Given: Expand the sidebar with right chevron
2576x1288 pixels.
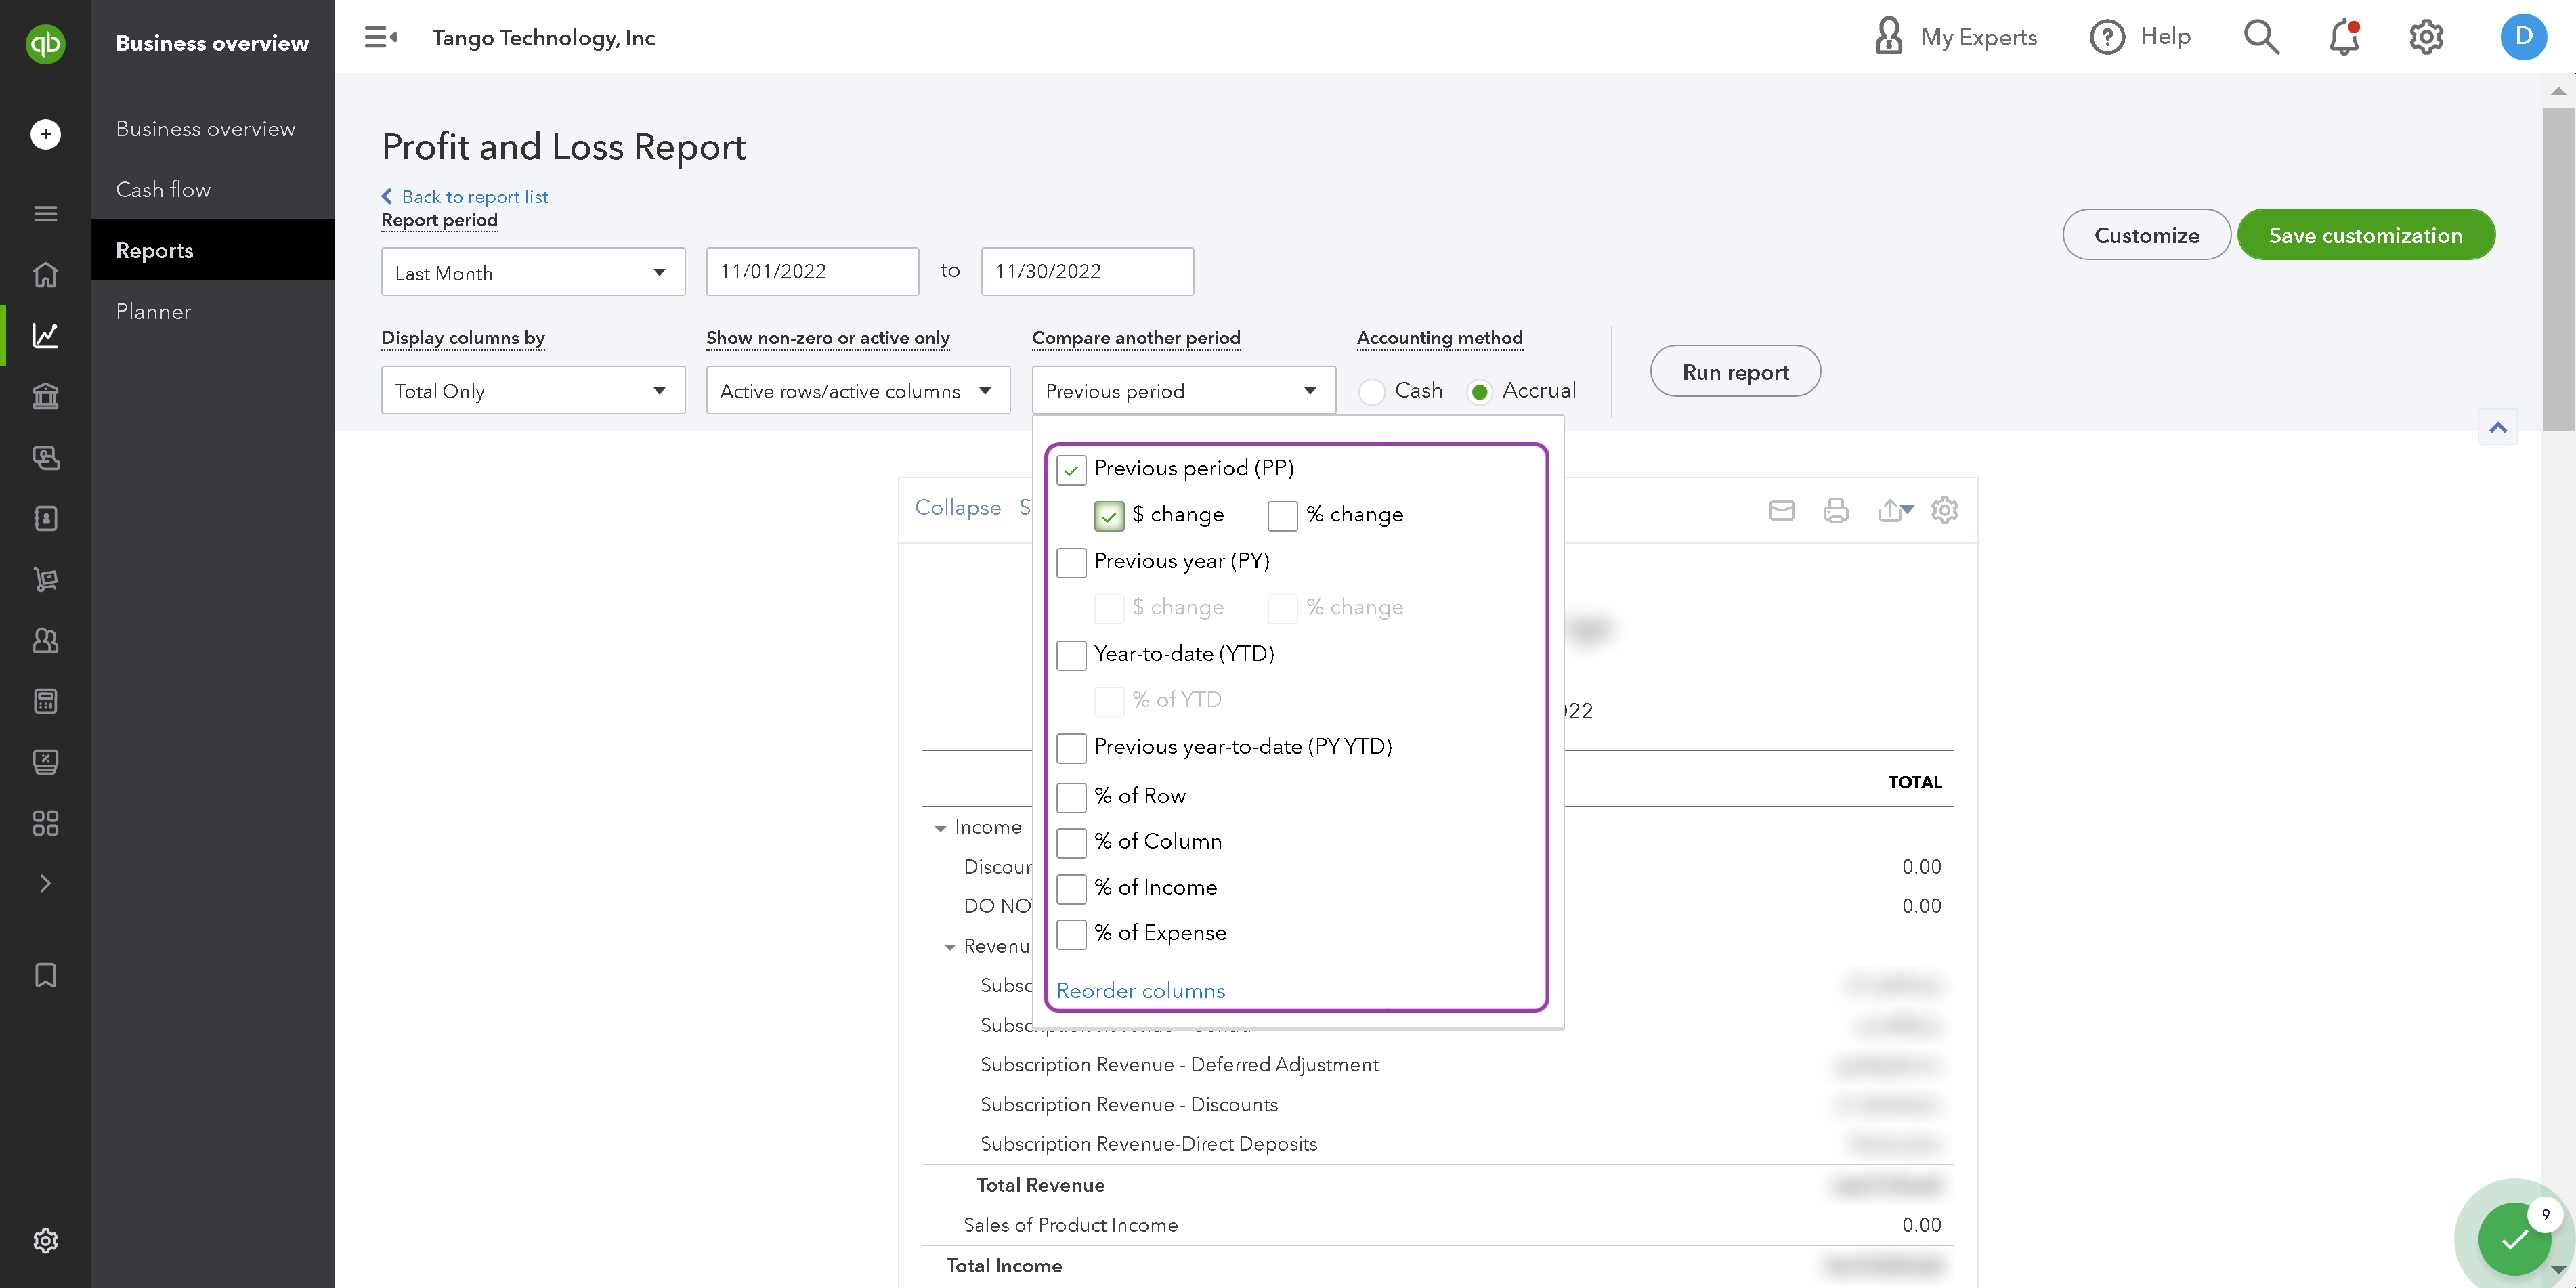Looking at the screenshot, I should coord(45,884).
